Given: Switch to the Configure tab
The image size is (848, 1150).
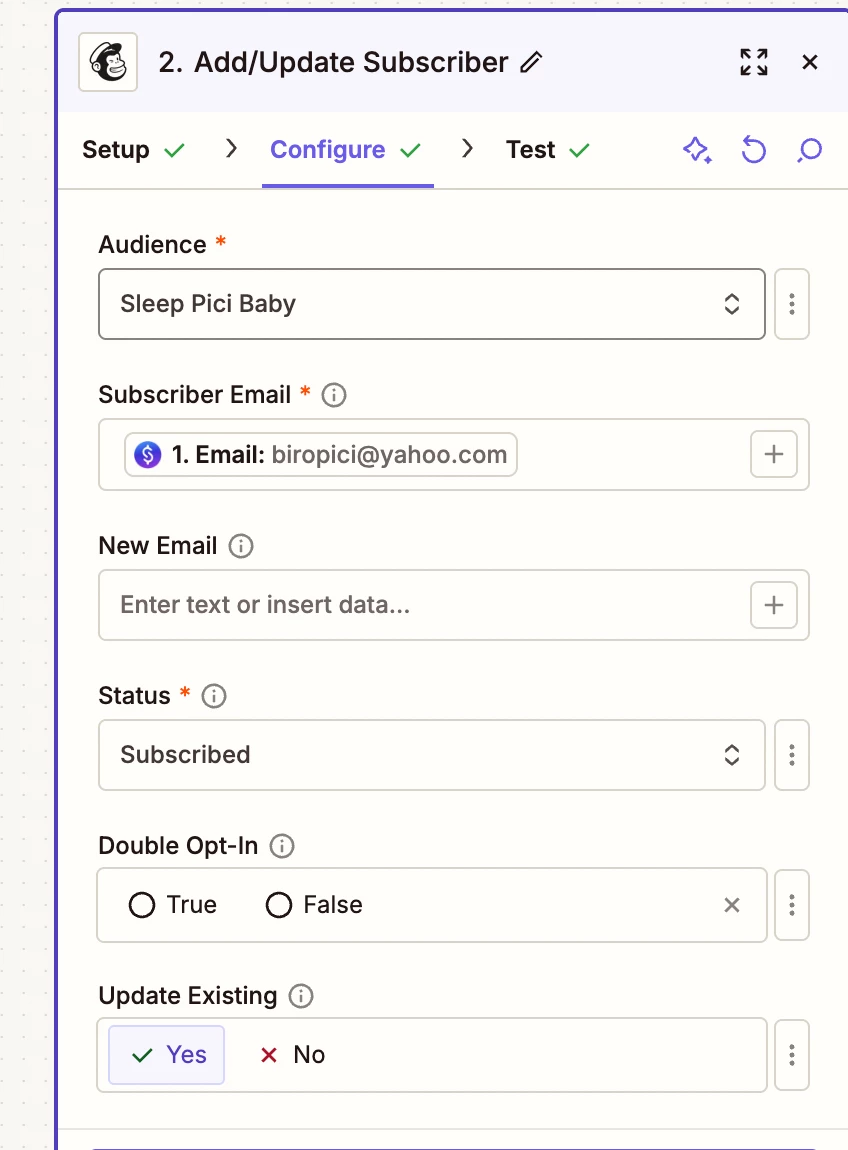Looking at the screenshot, I should coord(346,150).
